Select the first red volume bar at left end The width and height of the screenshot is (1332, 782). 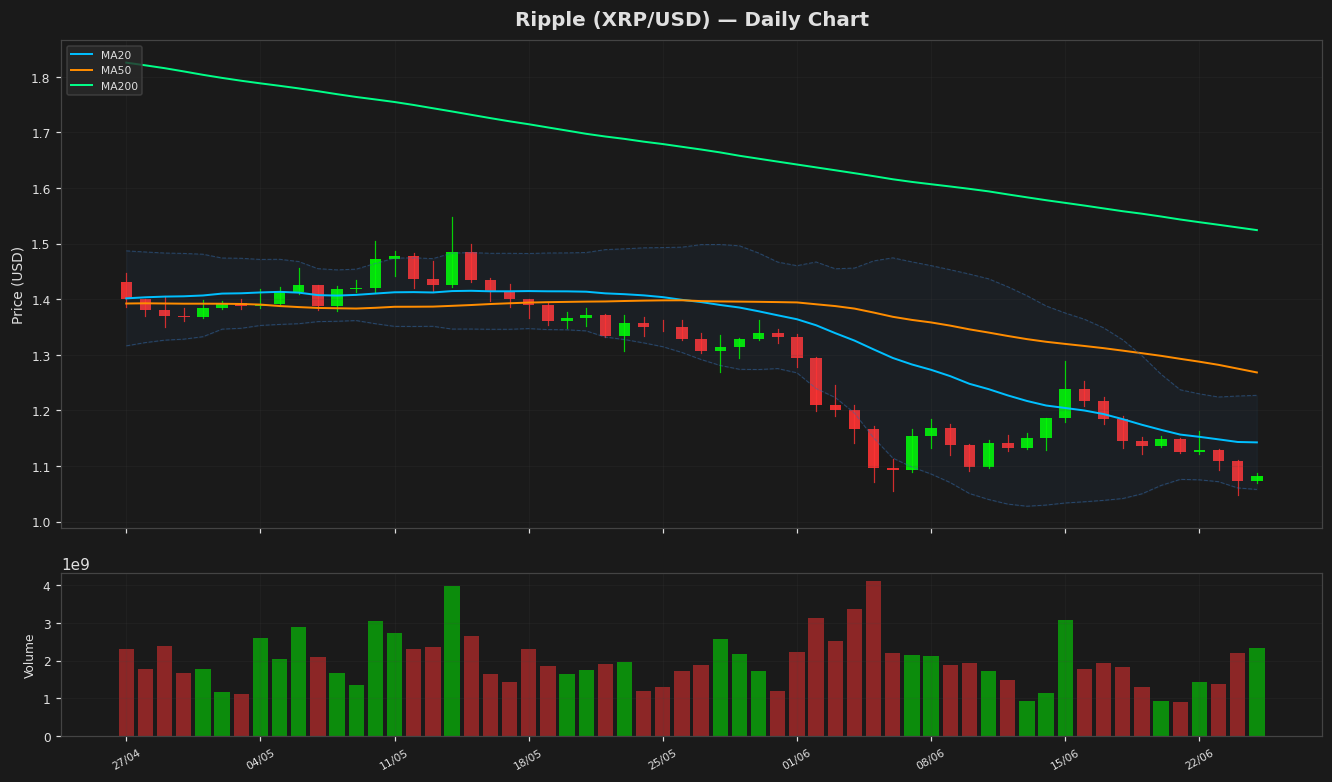pyautogui.click(x=126, y=693)
